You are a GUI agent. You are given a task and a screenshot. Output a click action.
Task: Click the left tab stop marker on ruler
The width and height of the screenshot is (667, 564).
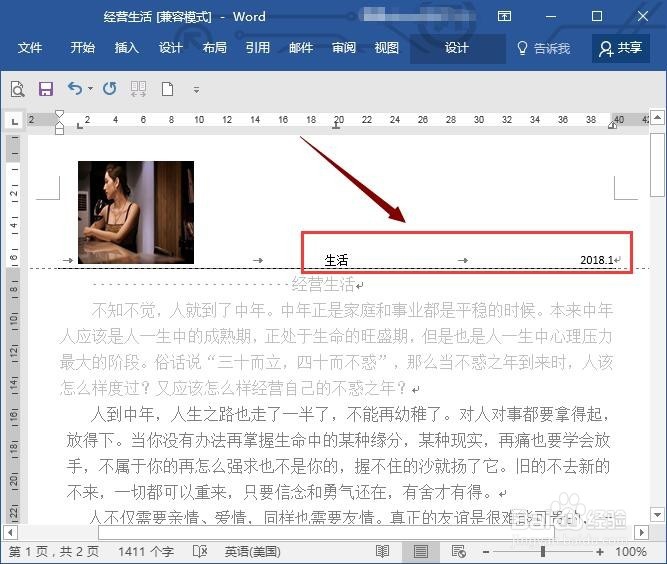coord(80,125)
